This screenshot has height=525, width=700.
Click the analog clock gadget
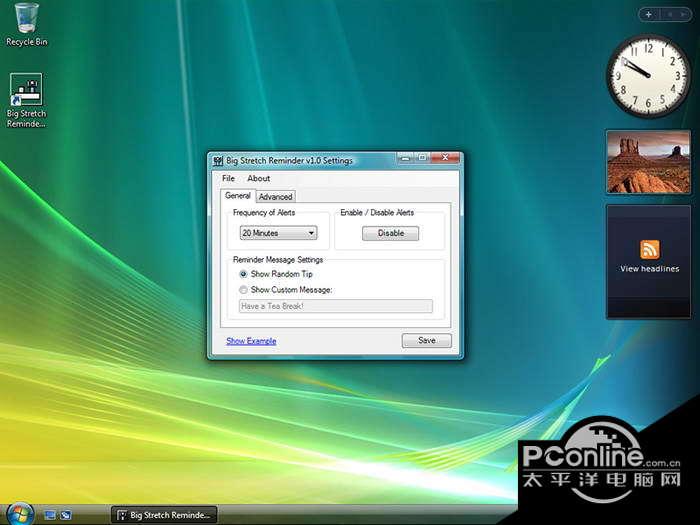click(649, 76)
